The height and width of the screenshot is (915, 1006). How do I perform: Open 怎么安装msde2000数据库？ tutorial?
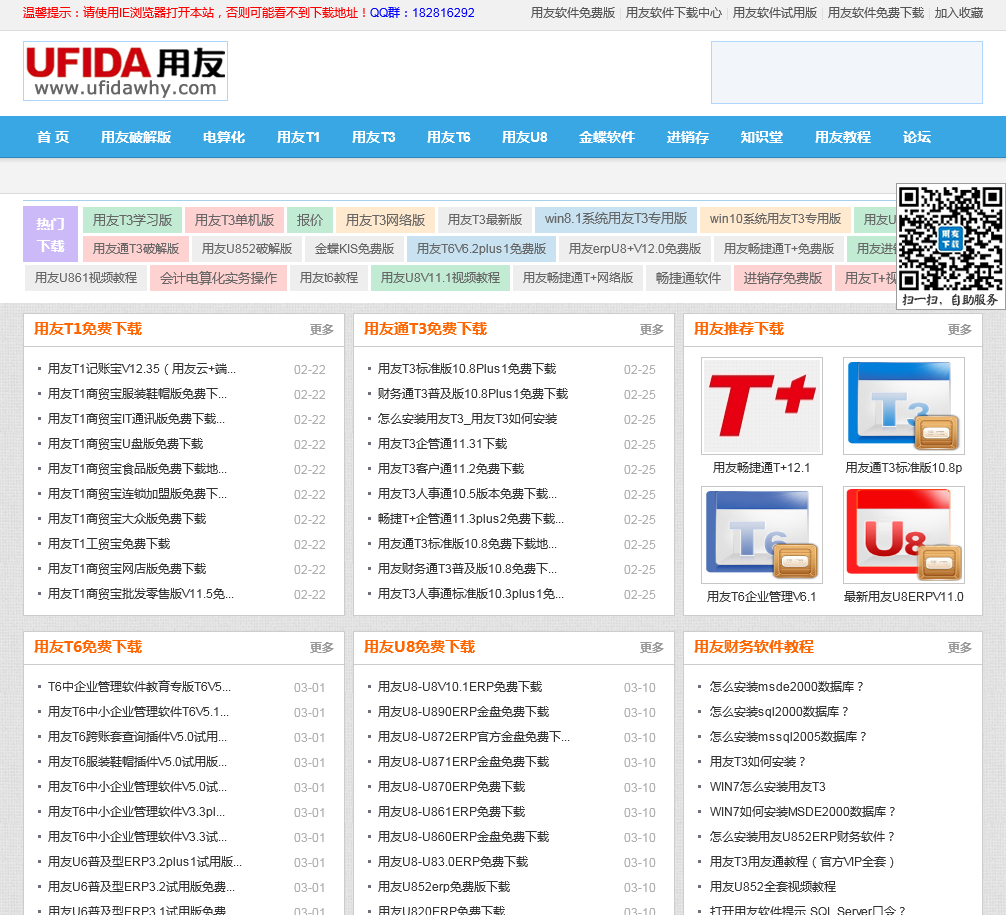tap(788, 687)
